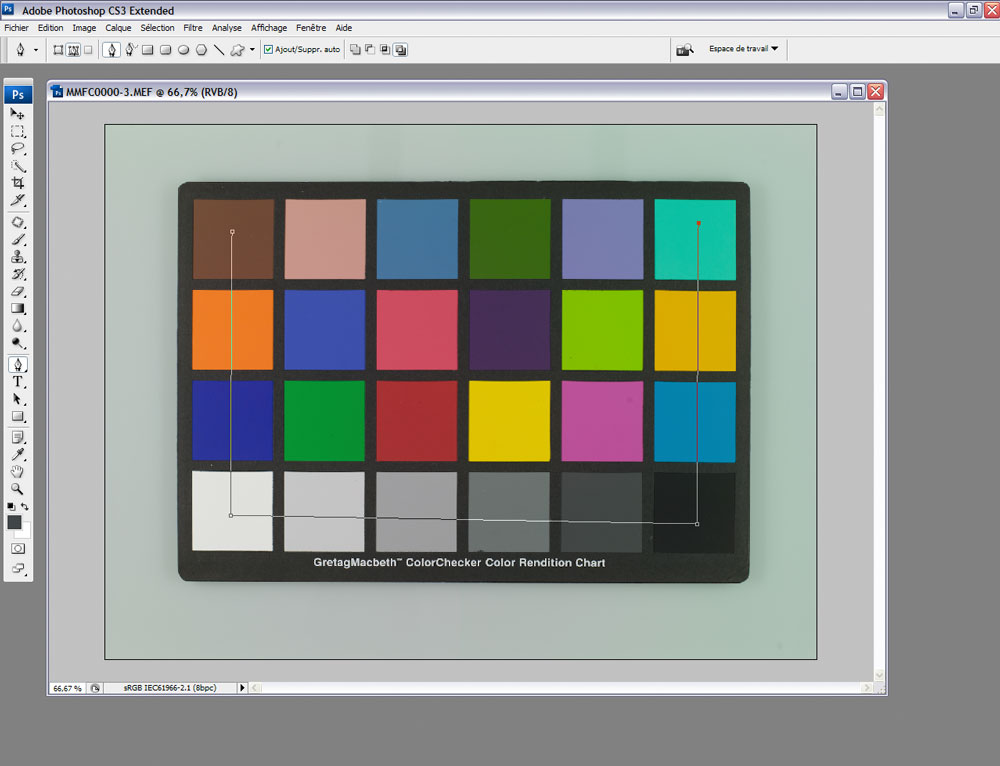Screen dimensions: 1000x766
Task: Select the Eraser tool
Action: tap(17, 291)
